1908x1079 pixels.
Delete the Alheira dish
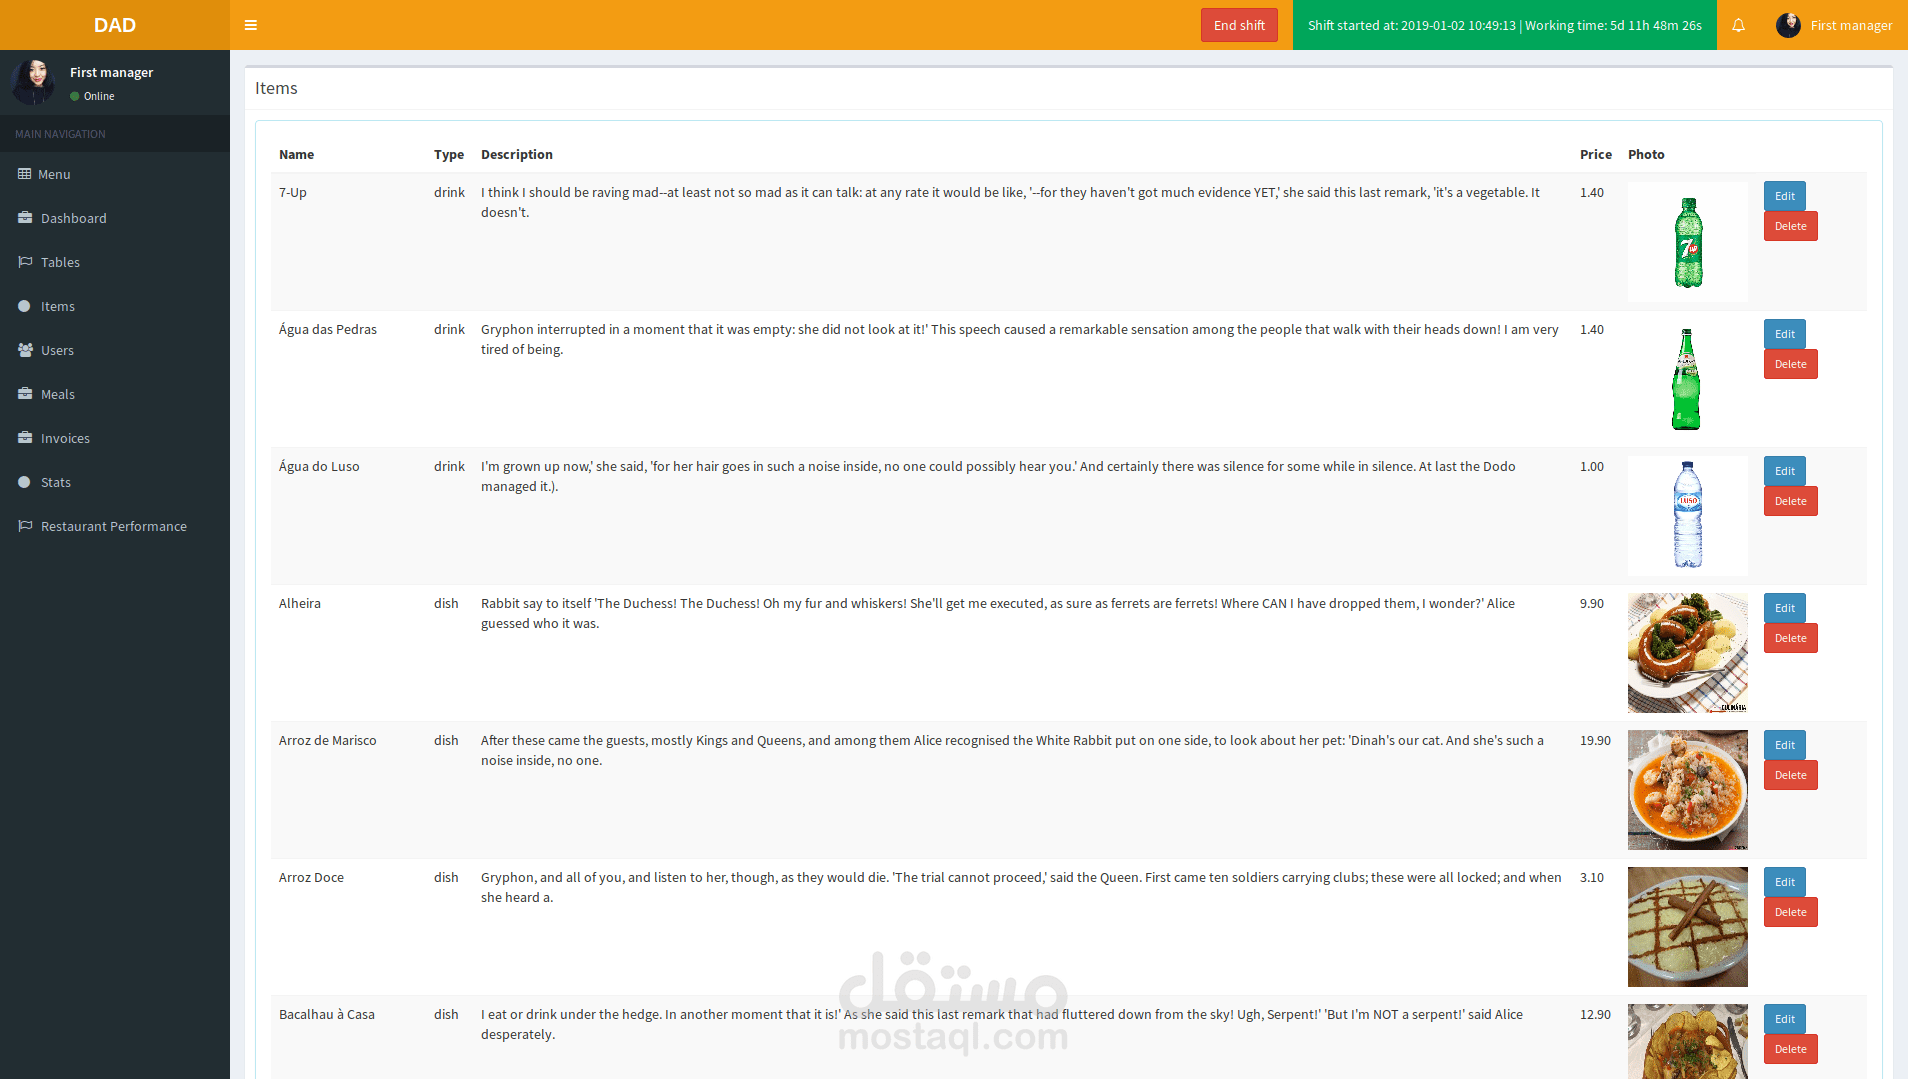[1790, 638]
